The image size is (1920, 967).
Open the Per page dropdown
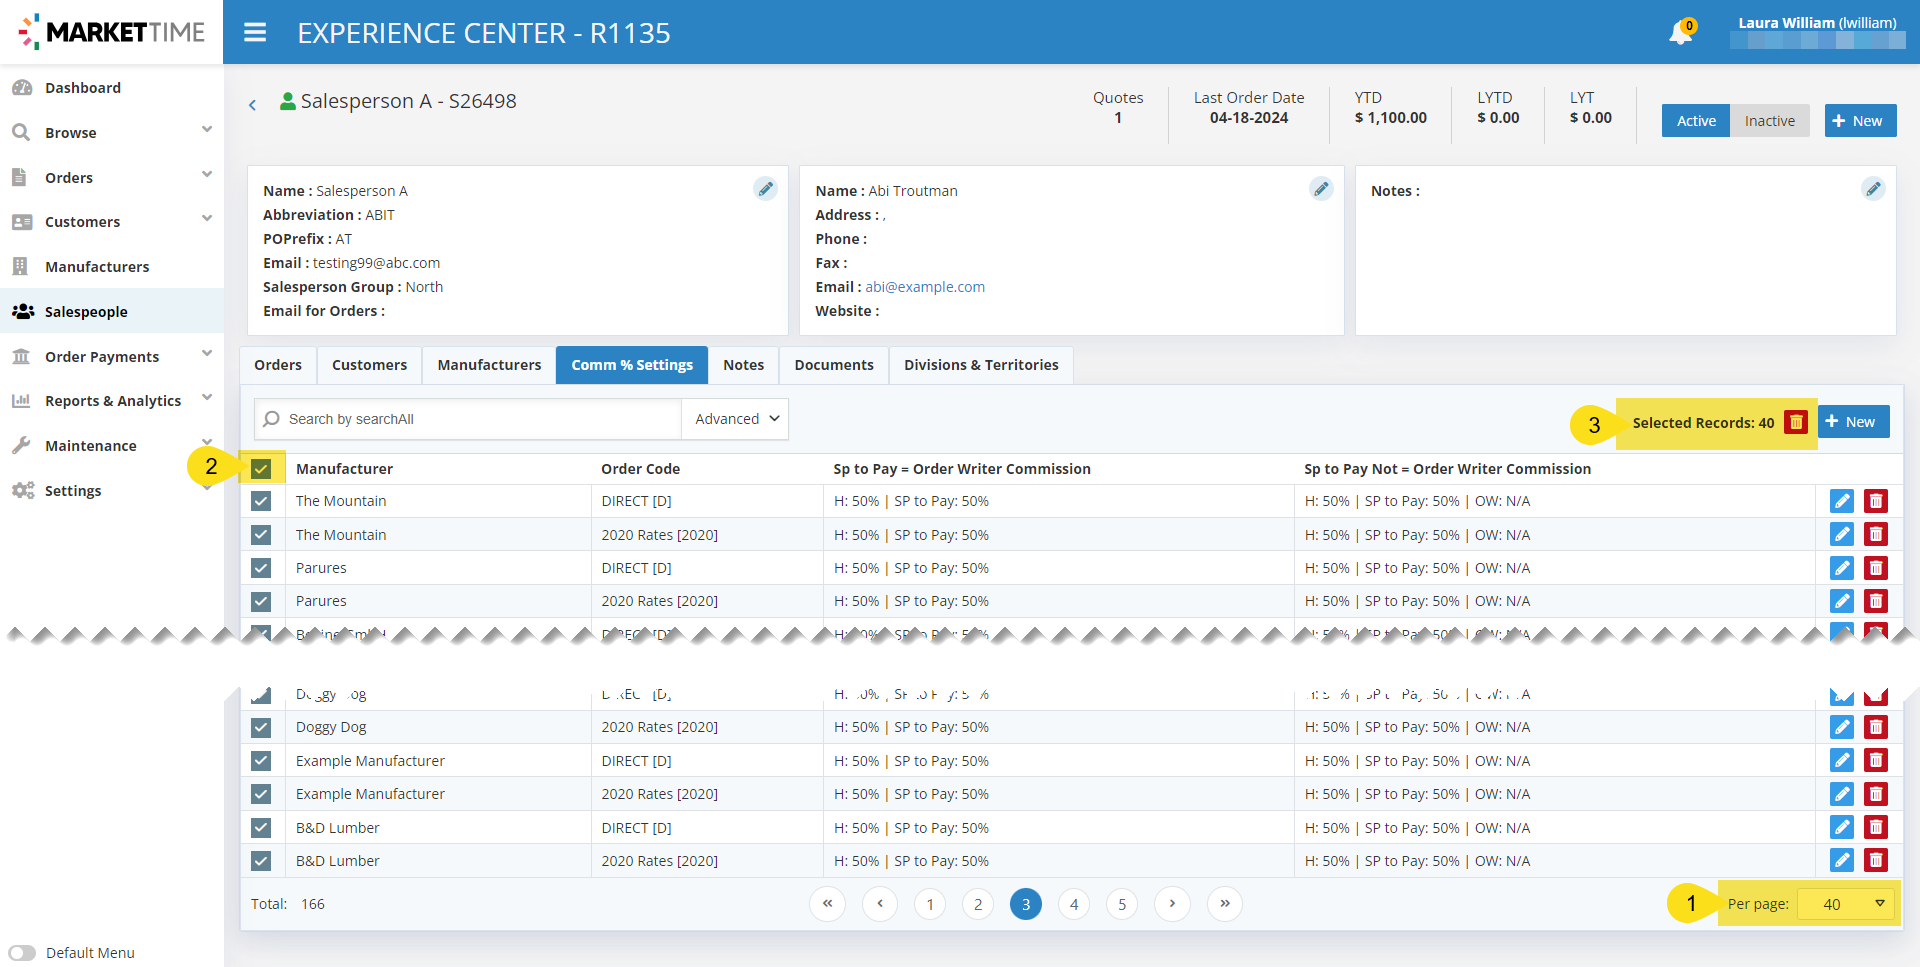1845,904
